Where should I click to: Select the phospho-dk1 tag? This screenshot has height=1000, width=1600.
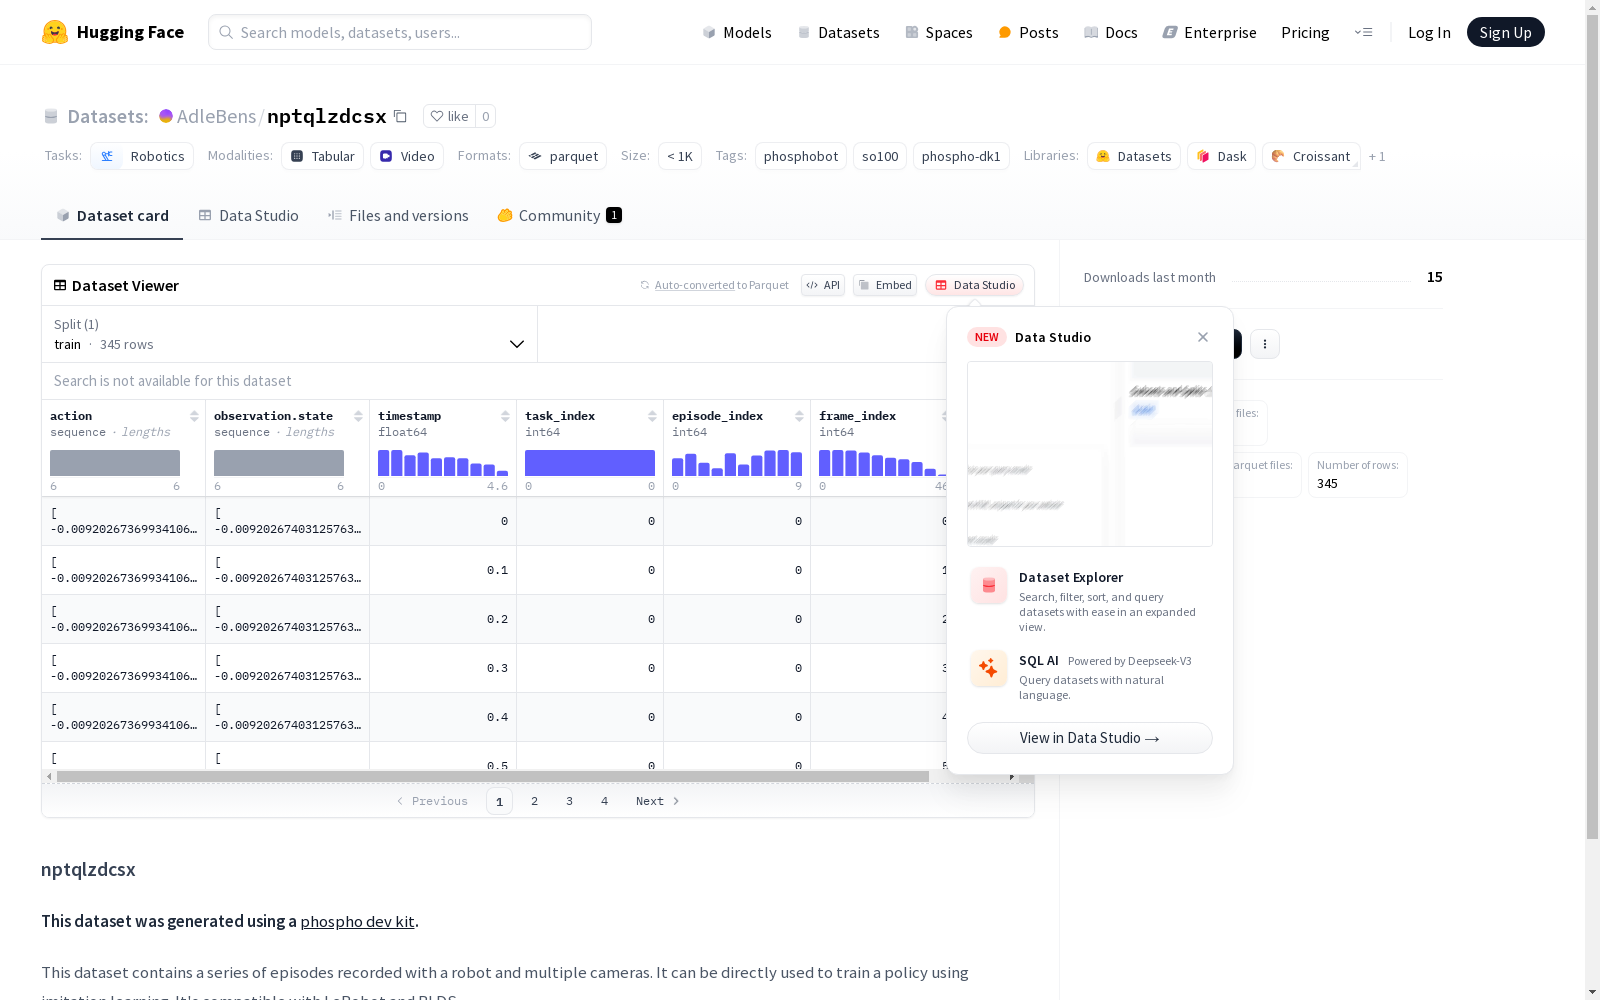click(x=961, y=156)
